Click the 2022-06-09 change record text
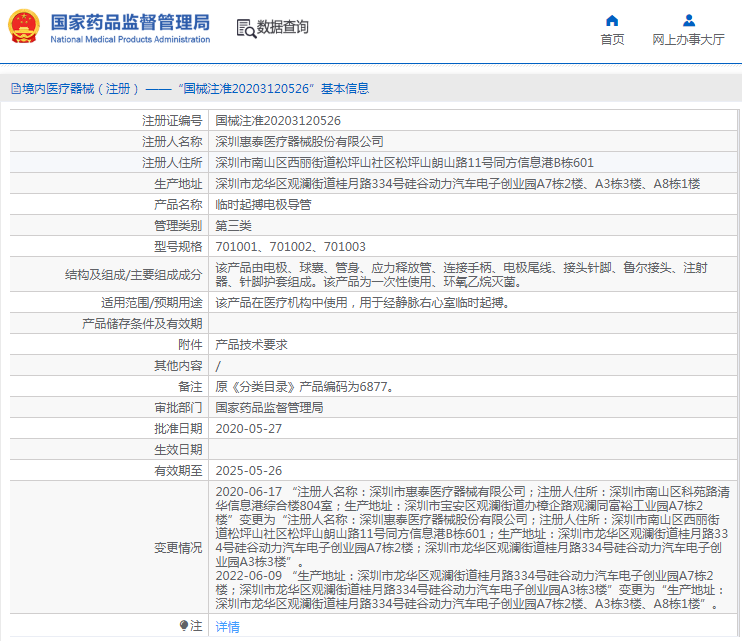742x641 pixels. click(470, 589)
